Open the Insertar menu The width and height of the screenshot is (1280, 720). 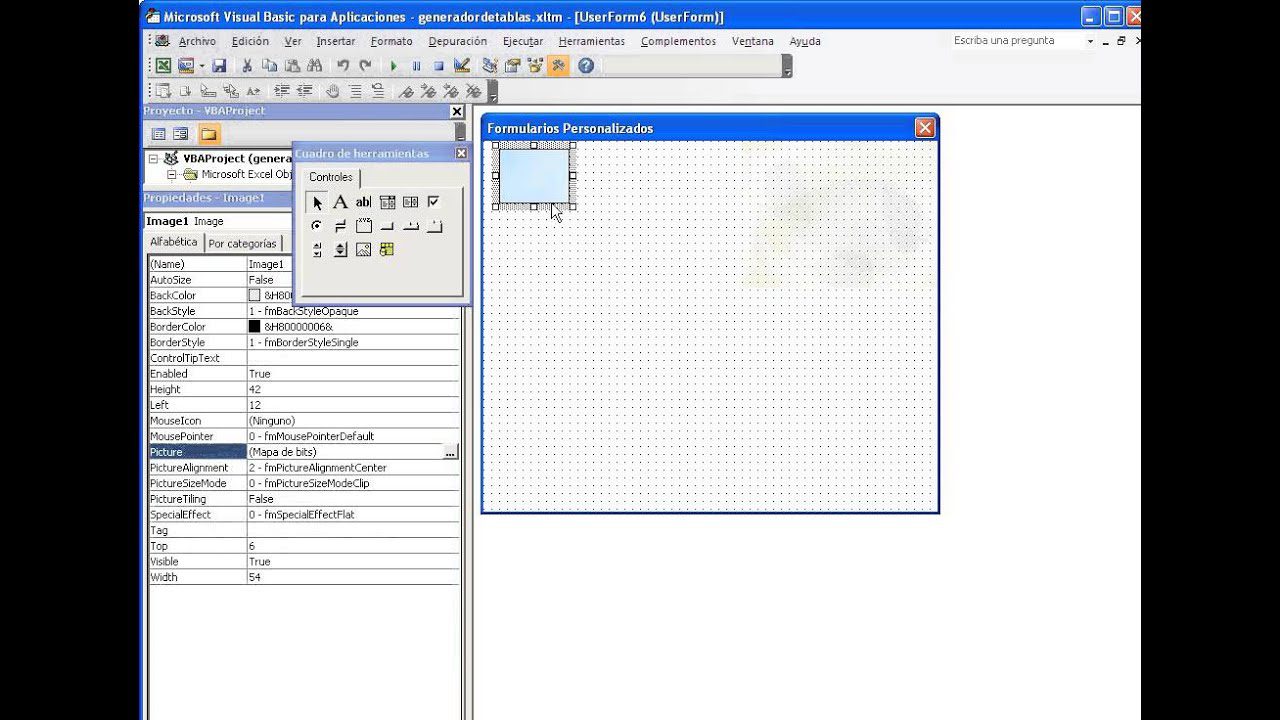pos(336,41)
